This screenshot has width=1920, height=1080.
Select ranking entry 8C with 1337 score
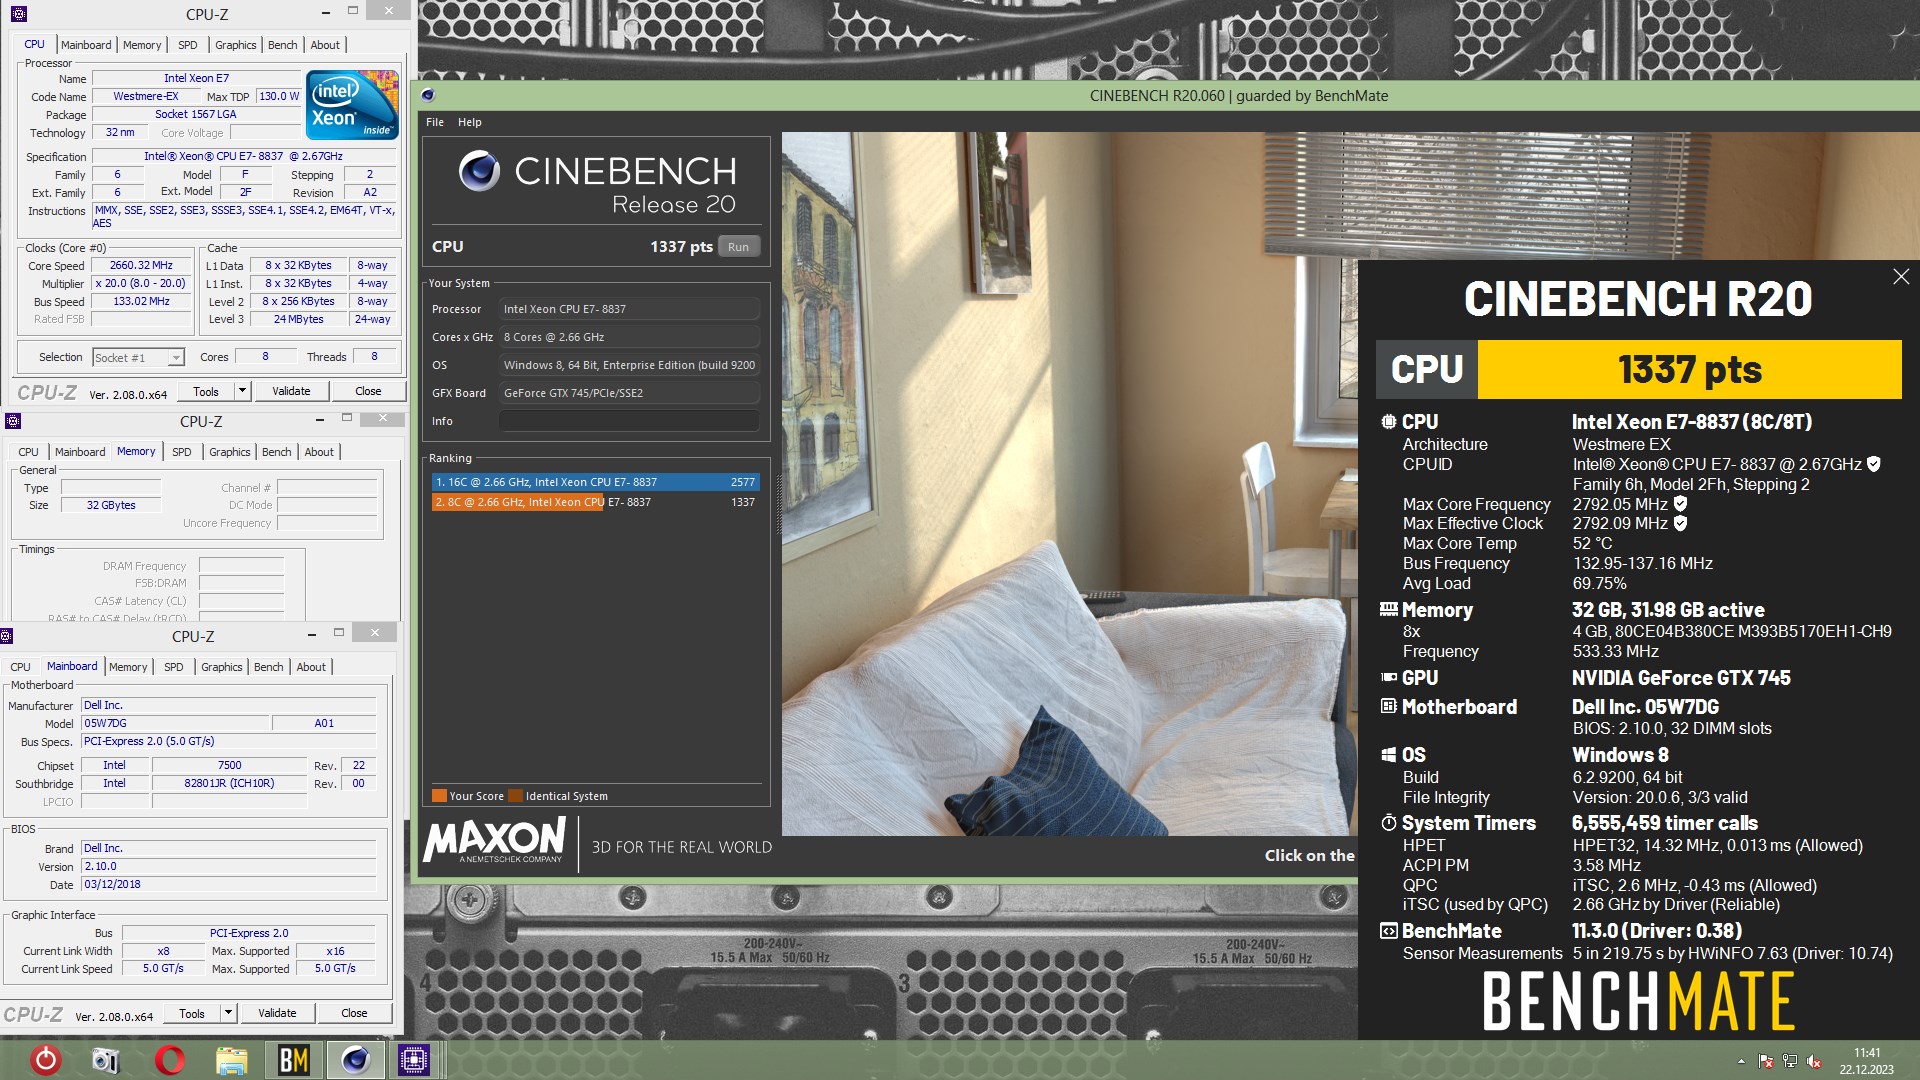click(x=596, y=502)
